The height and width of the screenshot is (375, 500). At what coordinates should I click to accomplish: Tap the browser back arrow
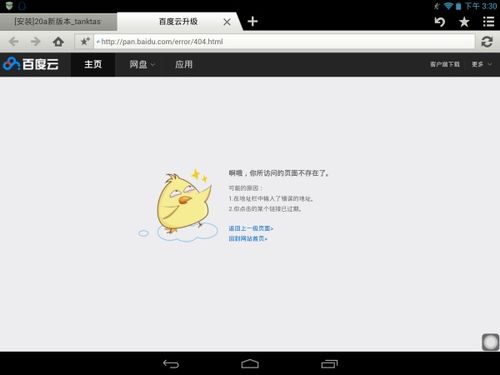(x=14, y=42)
